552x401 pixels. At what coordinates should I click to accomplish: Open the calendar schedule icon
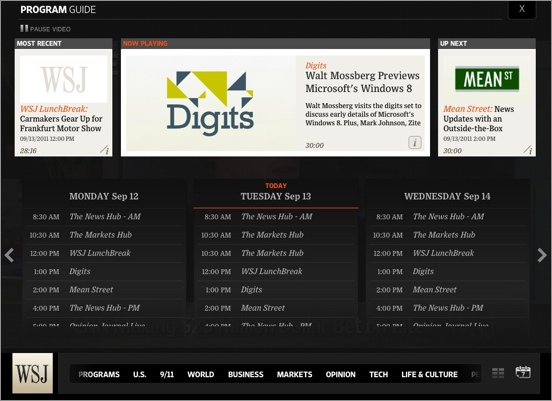pos(523,372)
